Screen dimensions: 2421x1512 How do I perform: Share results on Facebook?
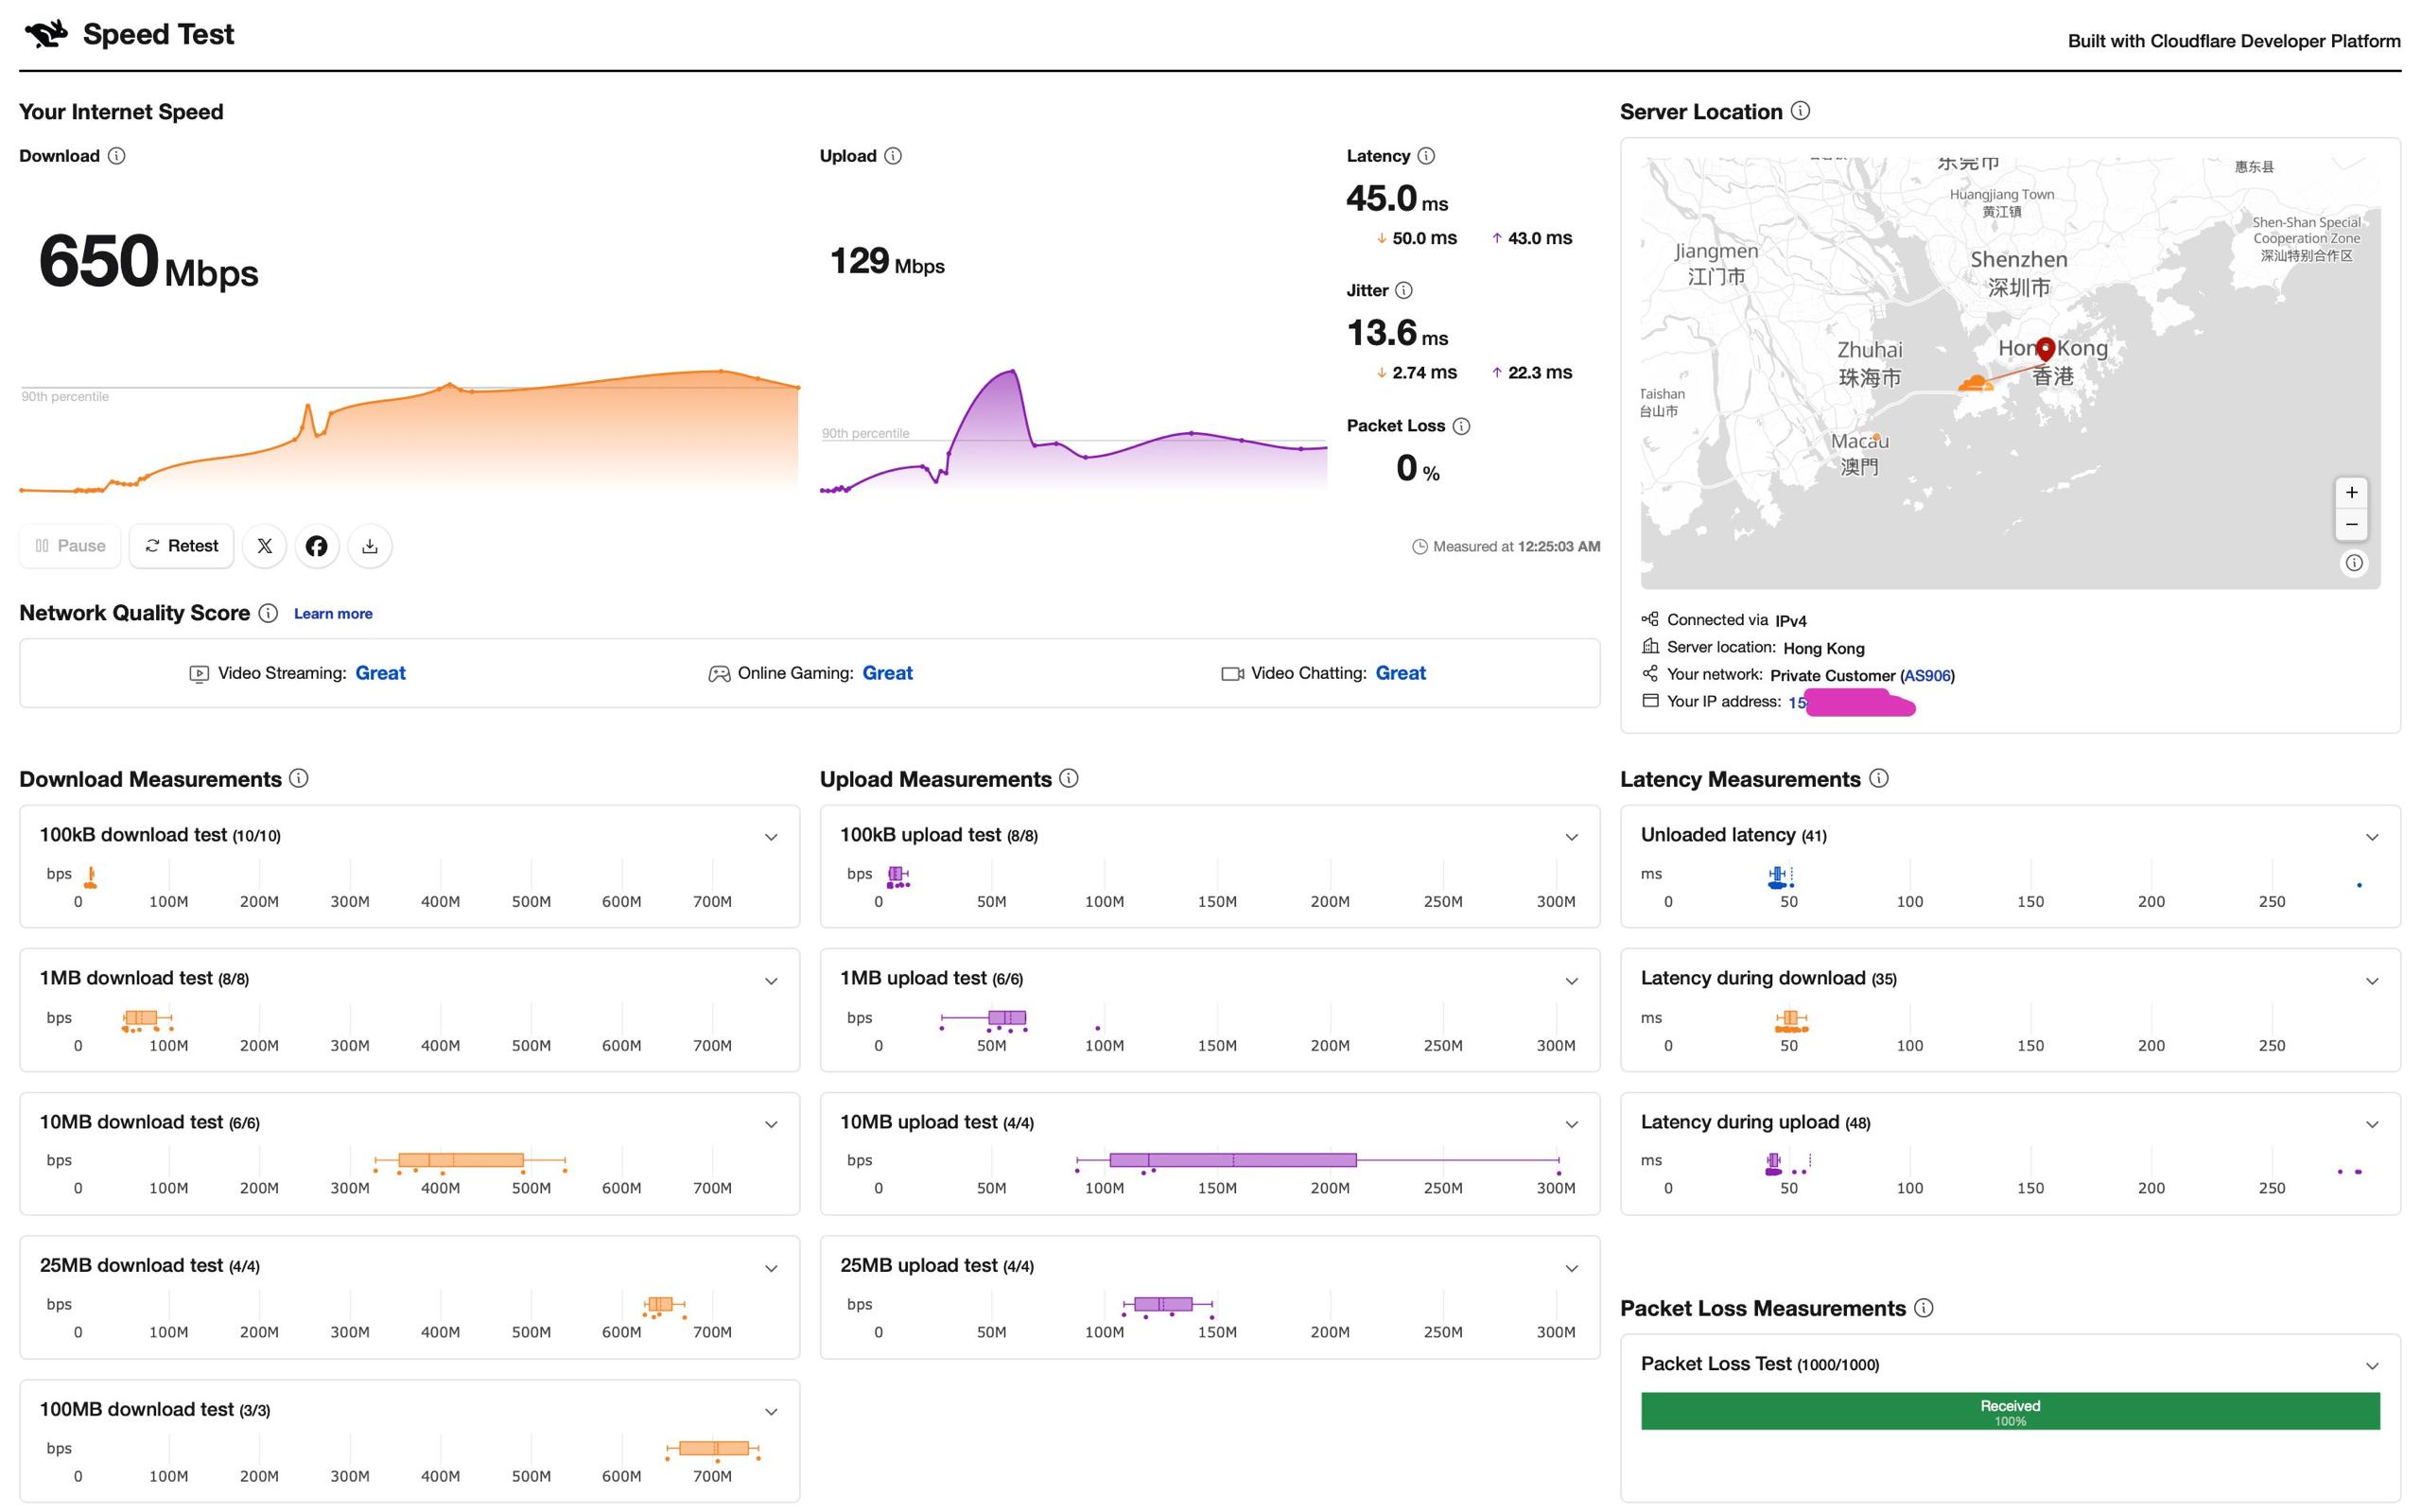(x=317, y=546)
